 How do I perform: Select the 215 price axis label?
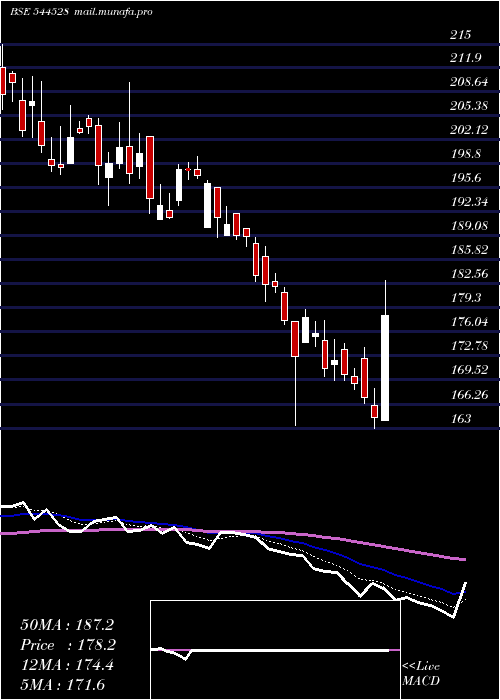460,34
